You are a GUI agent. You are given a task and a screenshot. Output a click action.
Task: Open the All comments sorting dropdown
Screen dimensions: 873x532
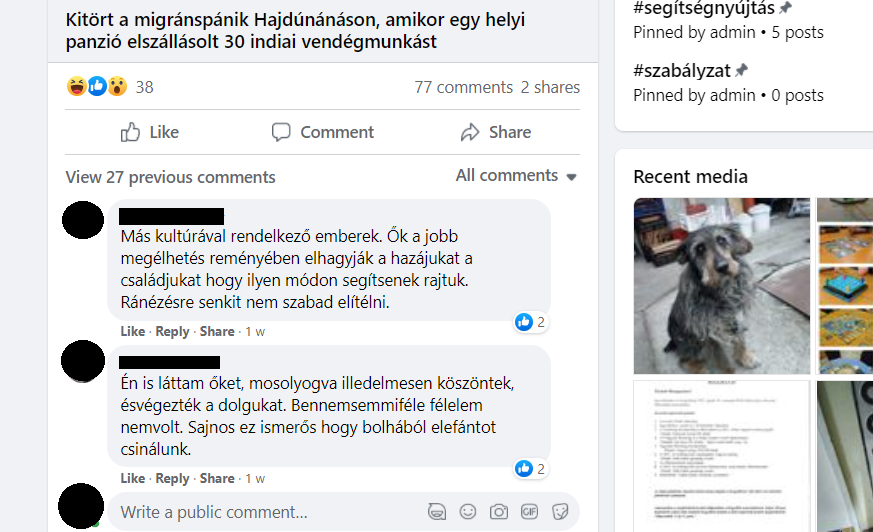pyautogui.click(x=516, y=176)
